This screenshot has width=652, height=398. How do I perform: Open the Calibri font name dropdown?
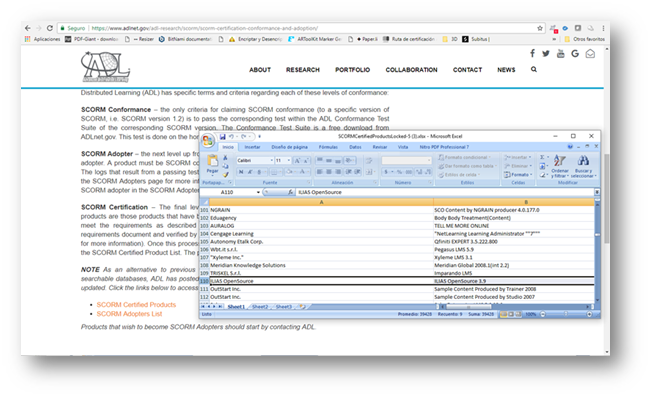tap(272, 161)
